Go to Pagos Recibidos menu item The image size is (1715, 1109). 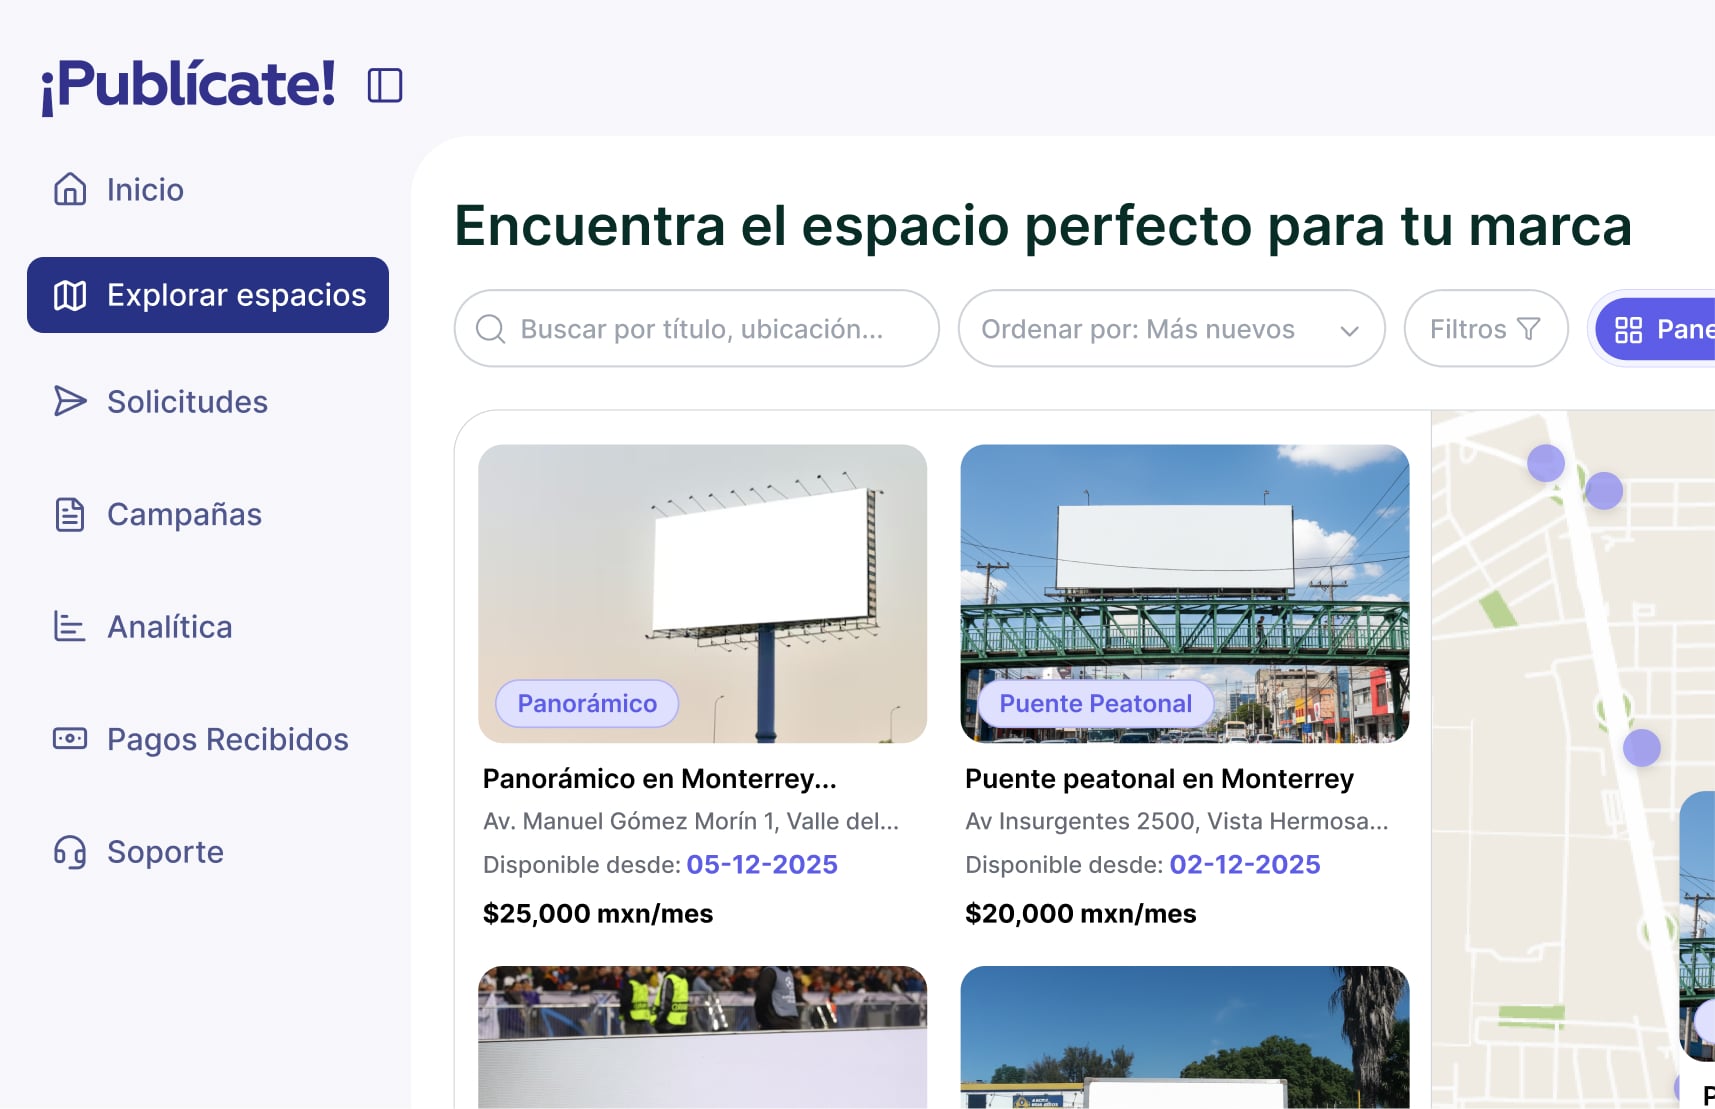point(227,739)
